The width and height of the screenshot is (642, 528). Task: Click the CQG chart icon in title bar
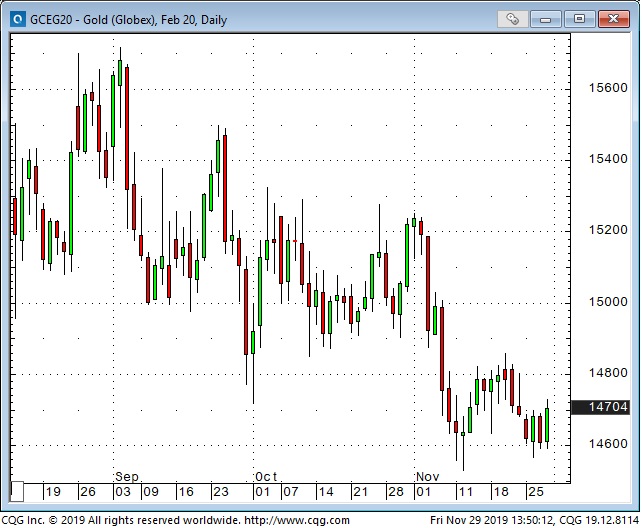click(18, 19)
